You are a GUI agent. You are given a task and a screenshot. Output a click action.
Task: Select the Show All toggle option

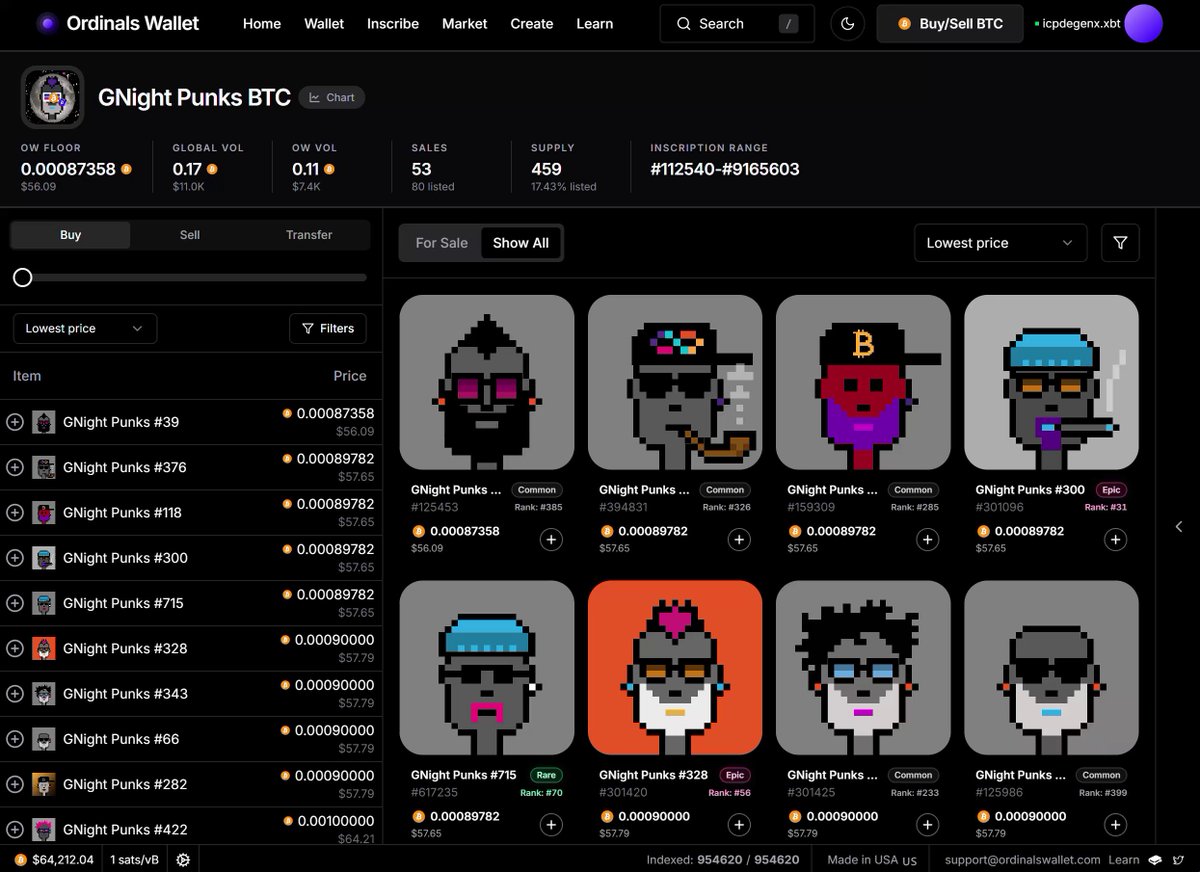pos(521,243)
